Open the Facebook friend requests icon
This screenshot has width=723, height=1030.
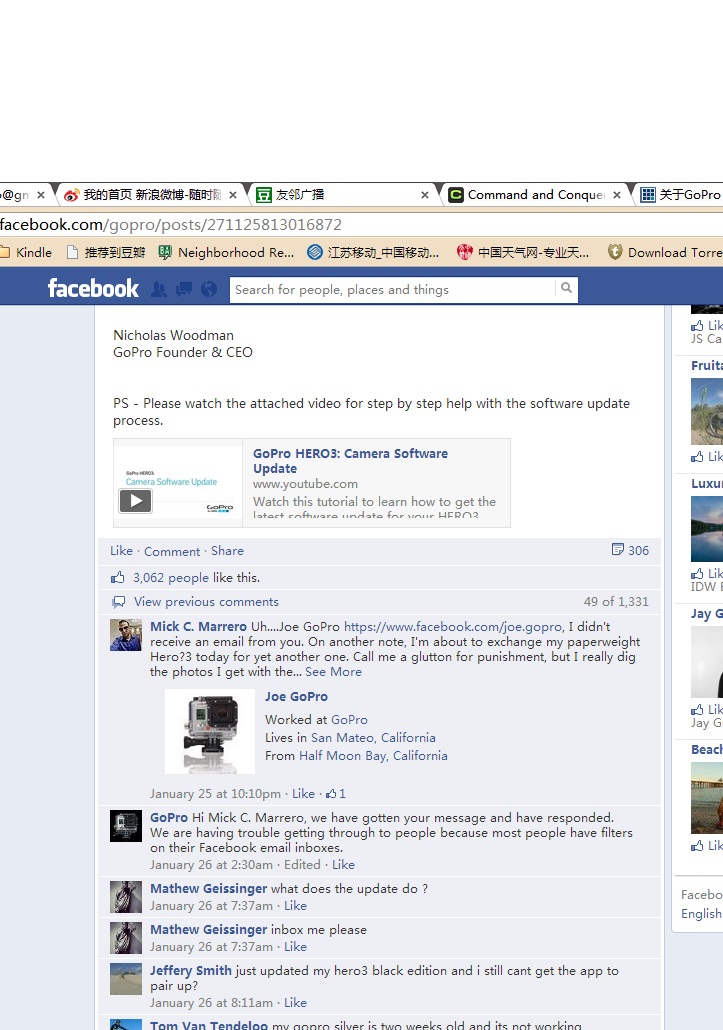159,289
